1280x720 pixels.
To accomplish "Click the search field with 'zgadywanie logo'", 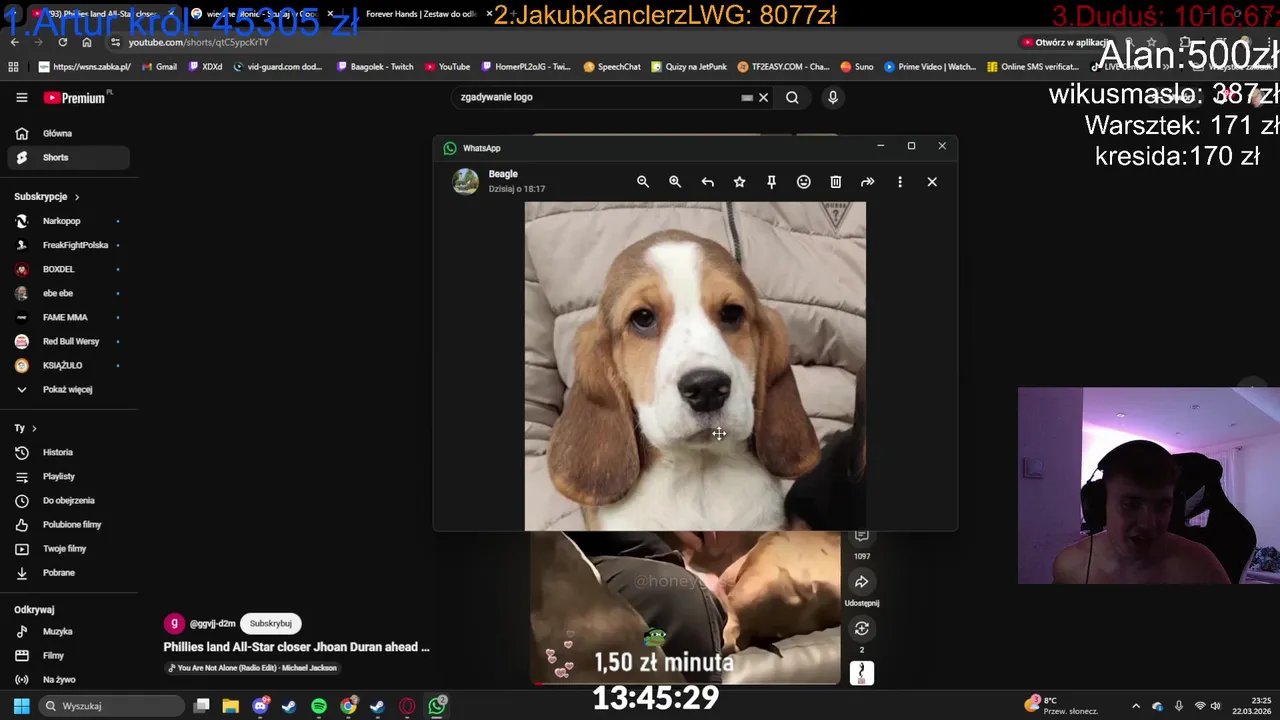I will tap(598, 97).
